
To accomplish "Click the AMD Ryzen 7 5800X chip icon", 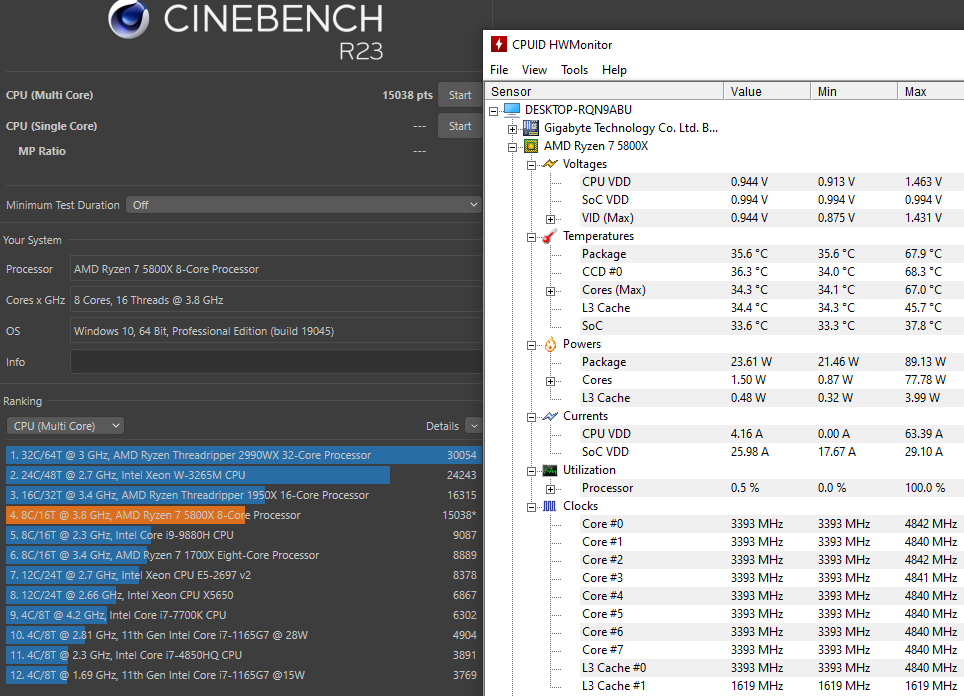I will click(531, 146).
